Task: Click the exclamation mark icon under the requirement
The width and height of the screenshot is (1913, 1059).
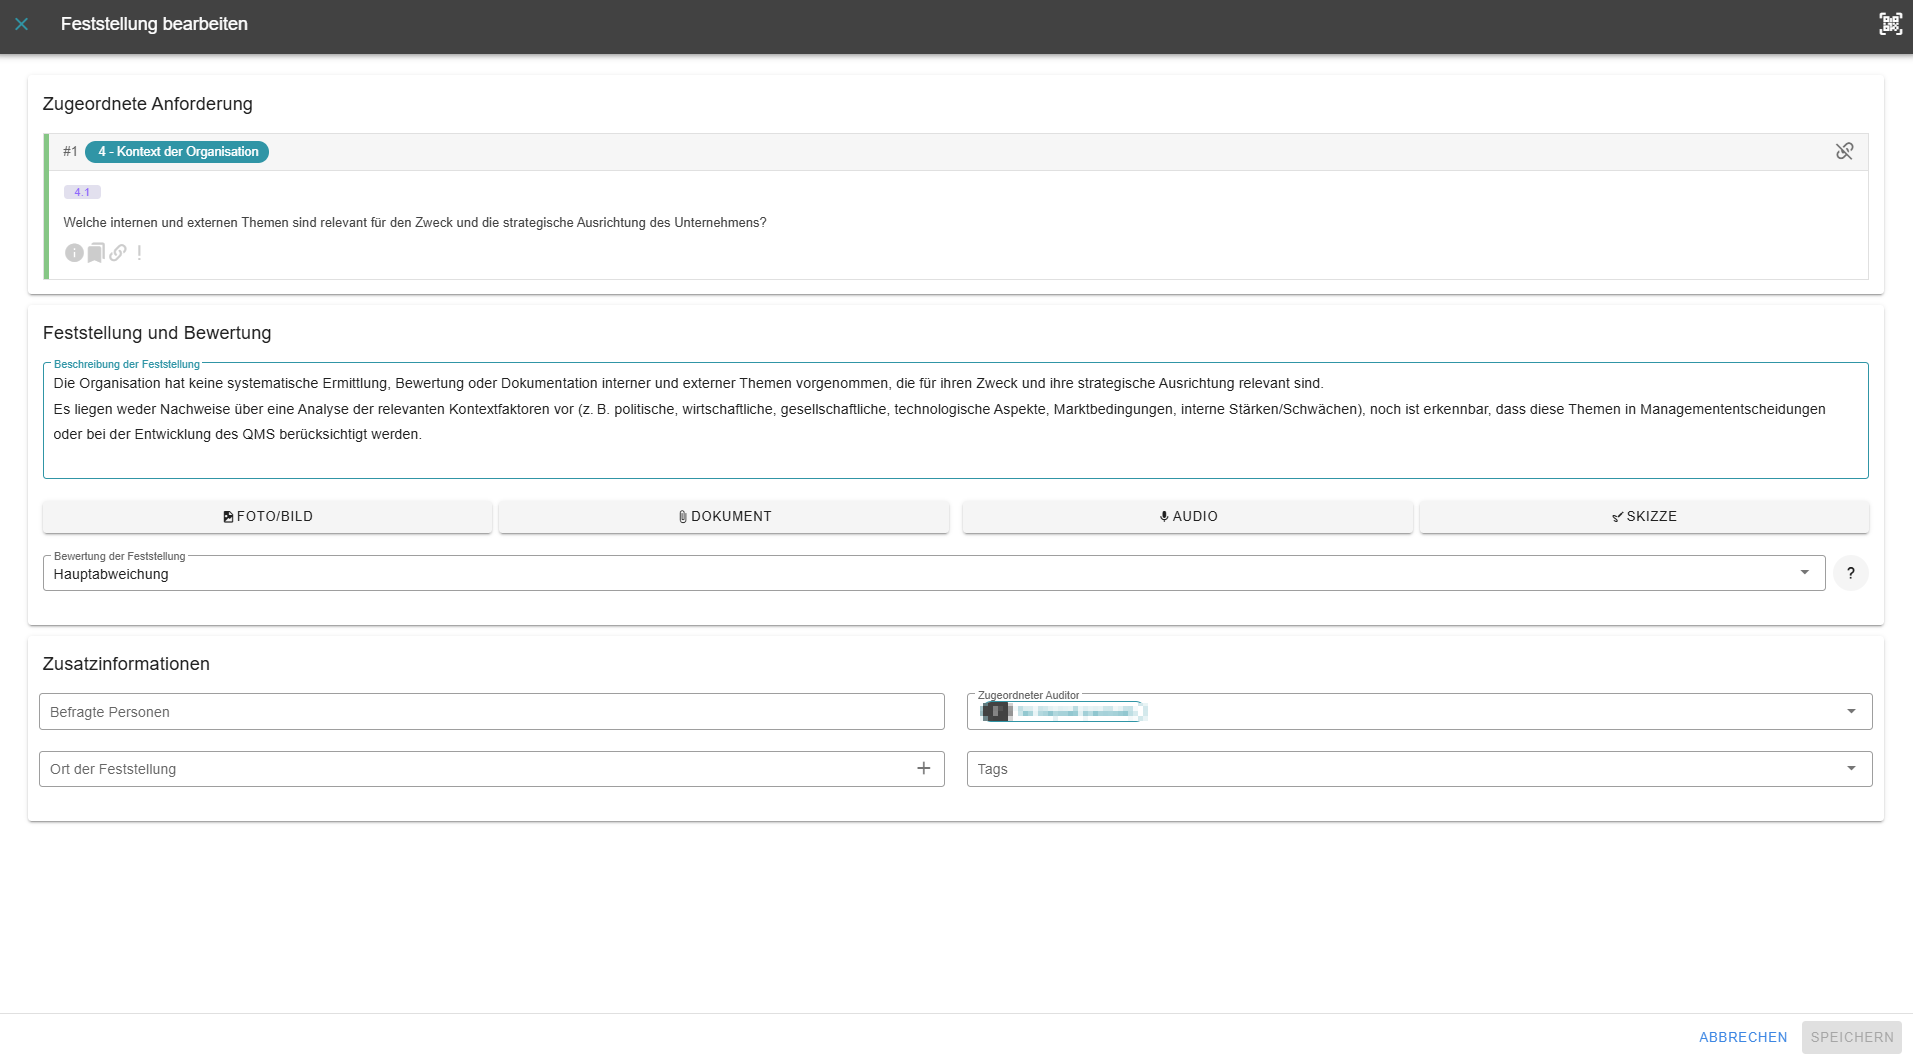Action: tap(139, 253)
